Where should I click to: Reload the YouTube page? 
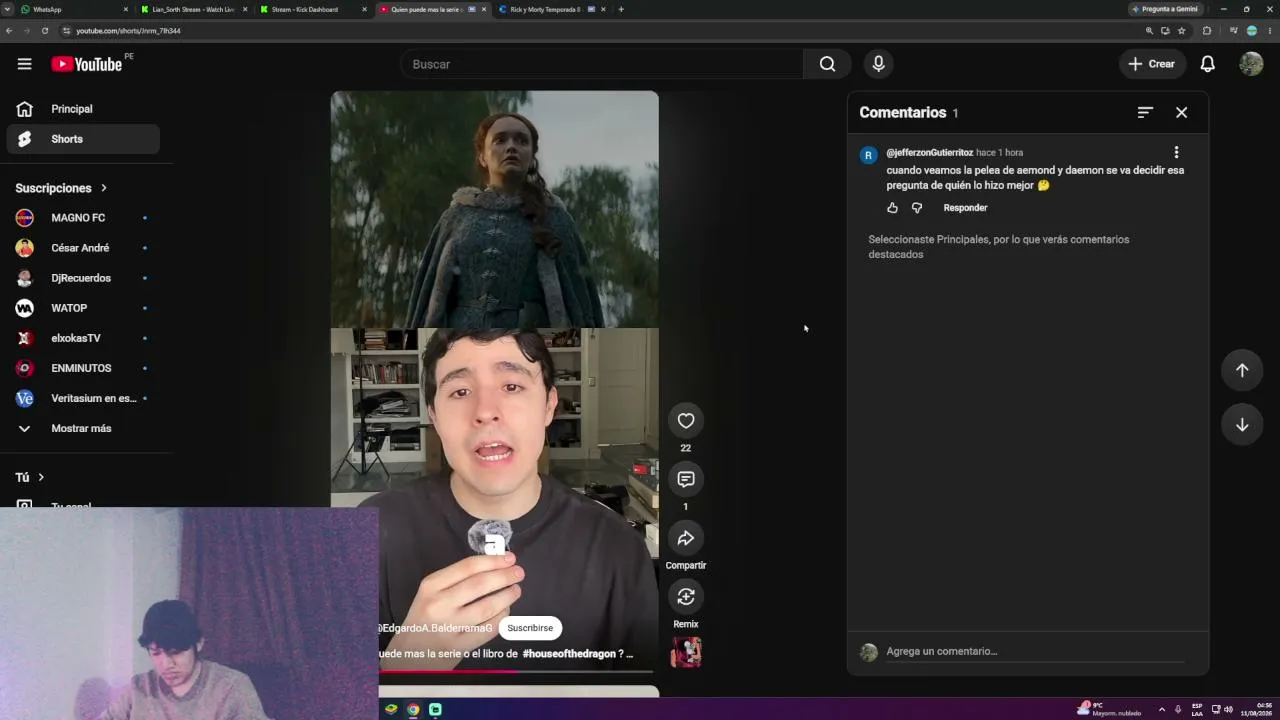(45, 31)
